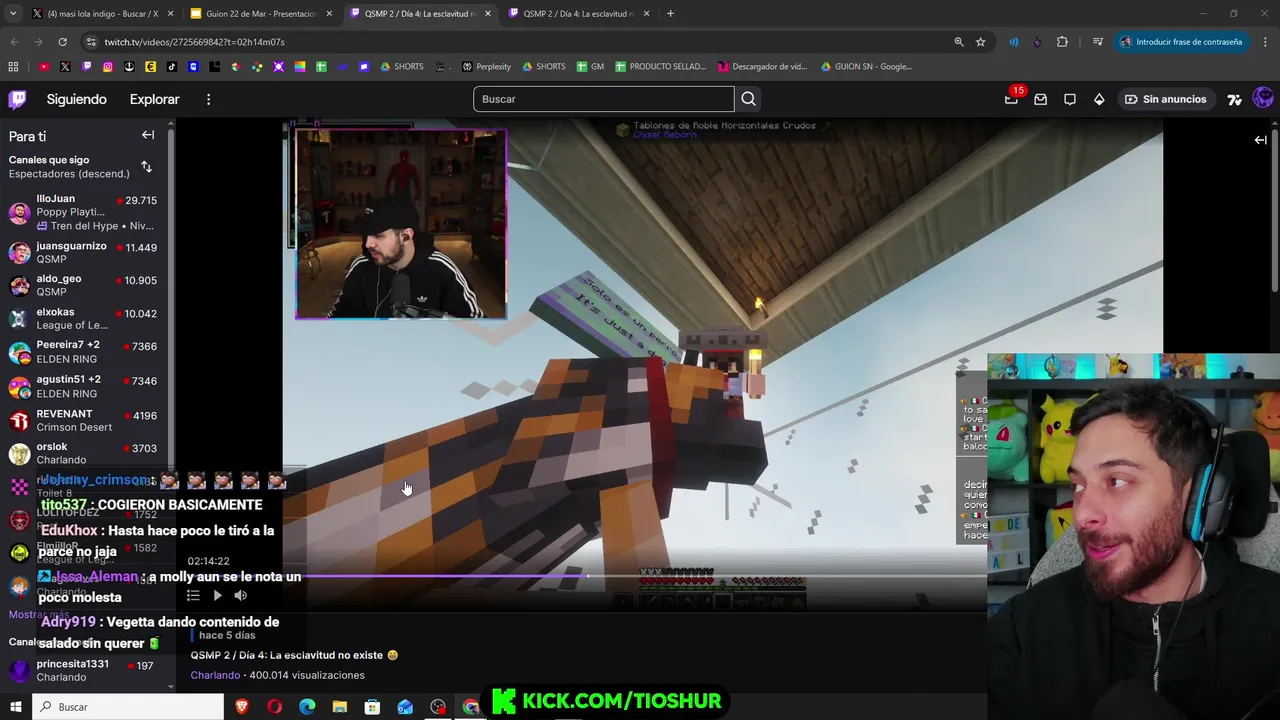Launch Brave from the taskbar
Screen dimensions: 1280x720
[242, 707]
